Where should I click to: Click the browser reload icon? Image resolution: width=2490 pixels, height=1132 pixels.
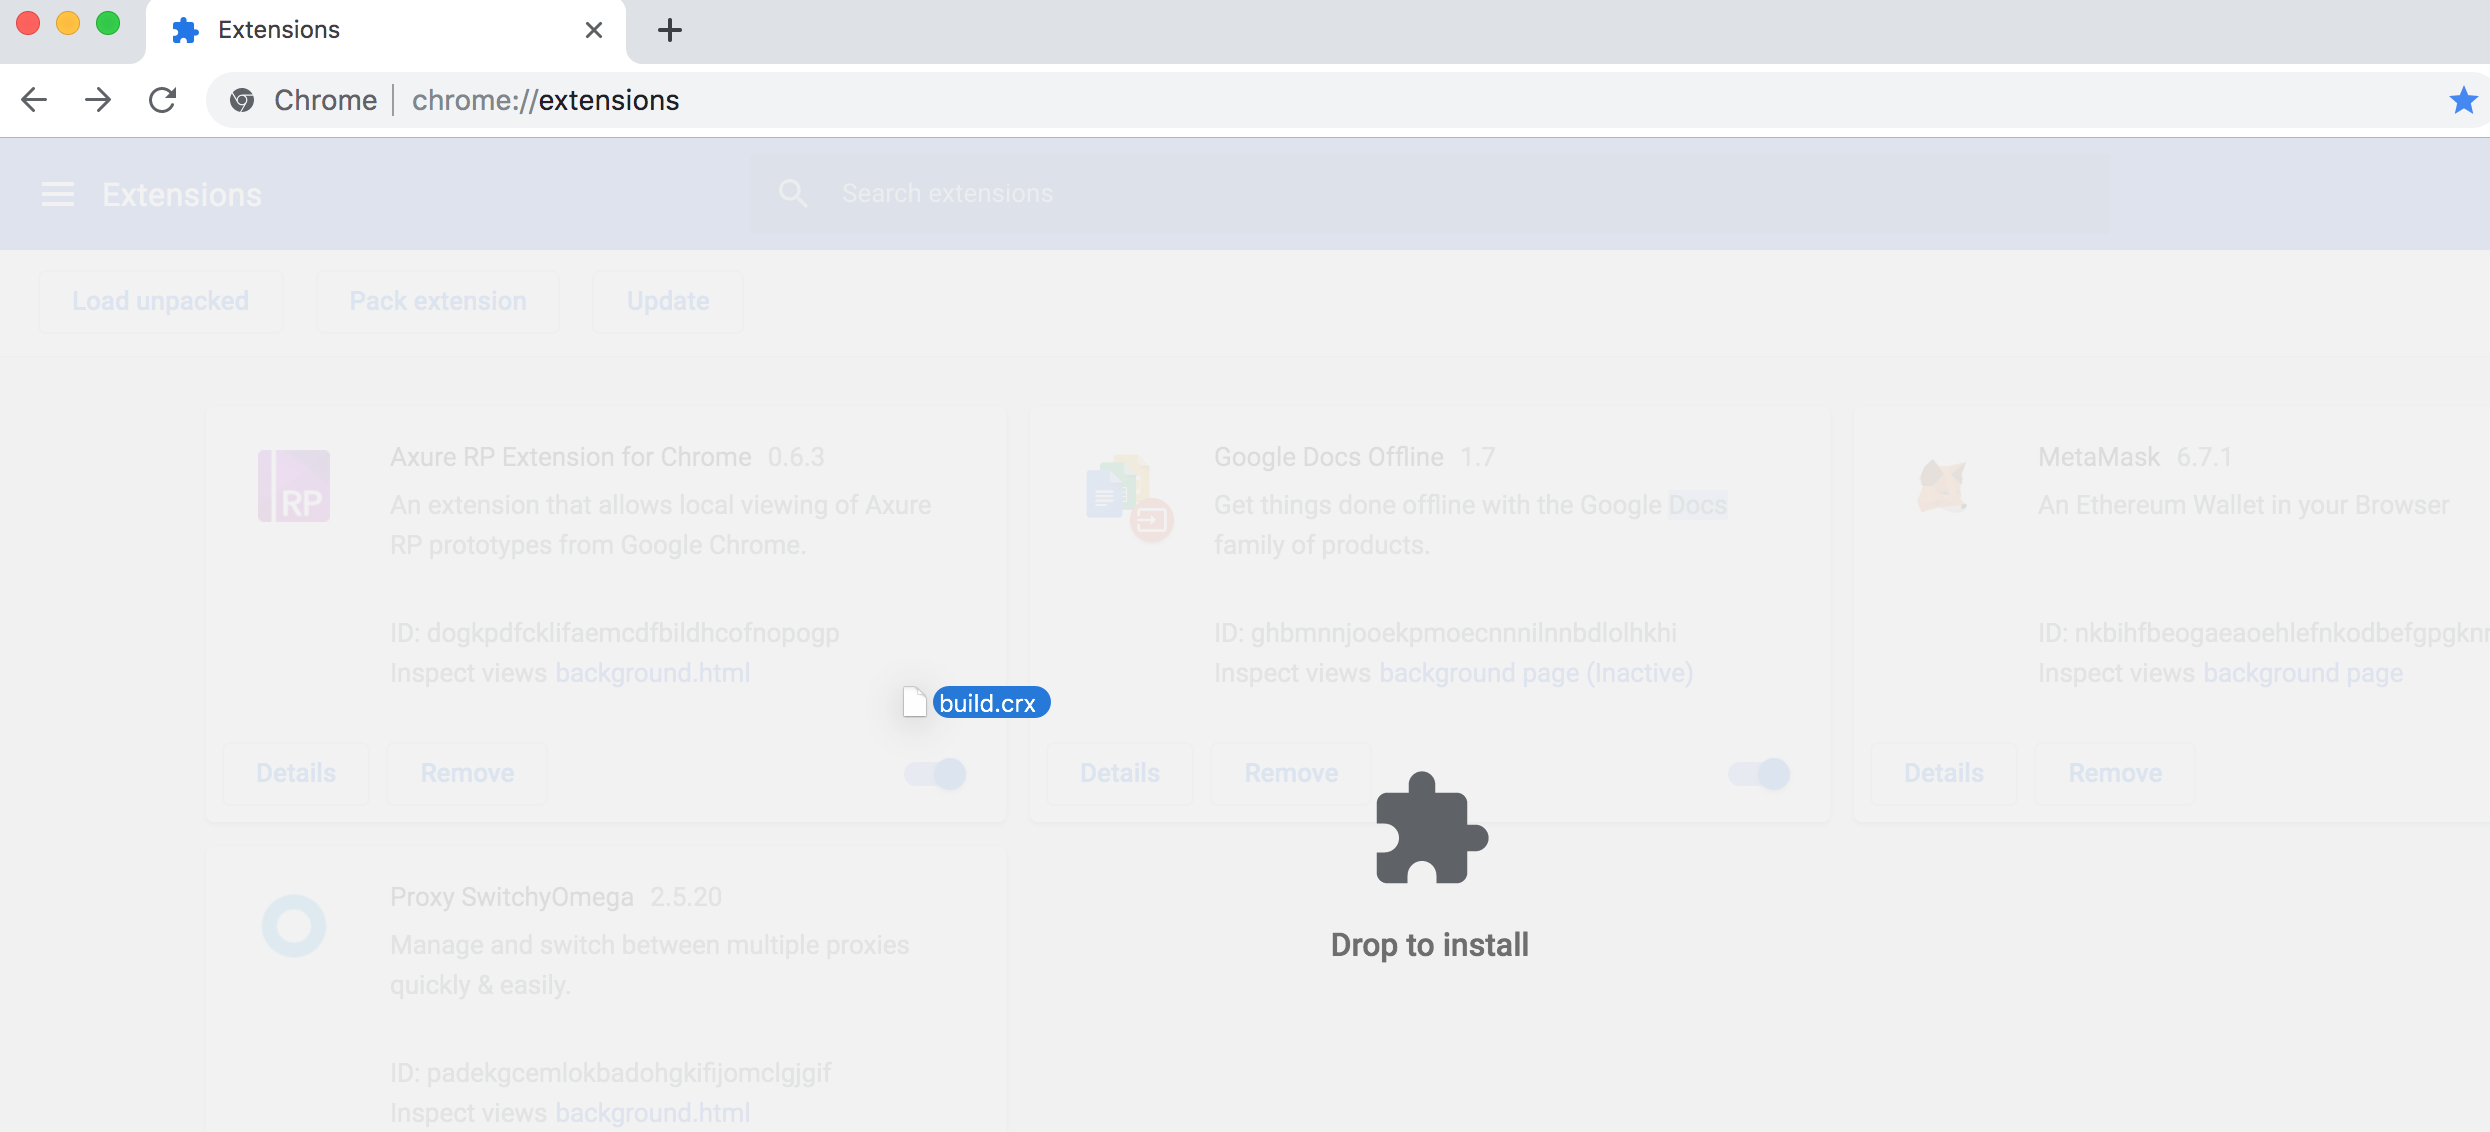(x=162, y=100)
